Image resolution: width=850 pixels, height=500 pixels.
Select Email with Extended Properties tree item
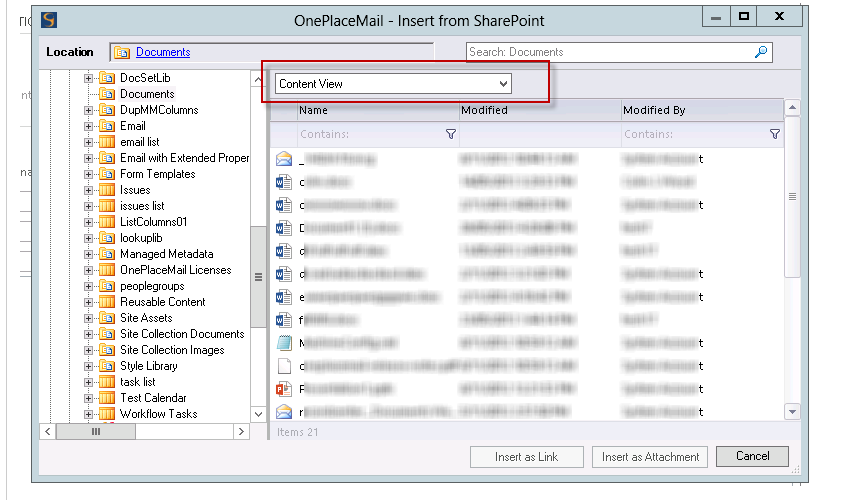[184, 158]
